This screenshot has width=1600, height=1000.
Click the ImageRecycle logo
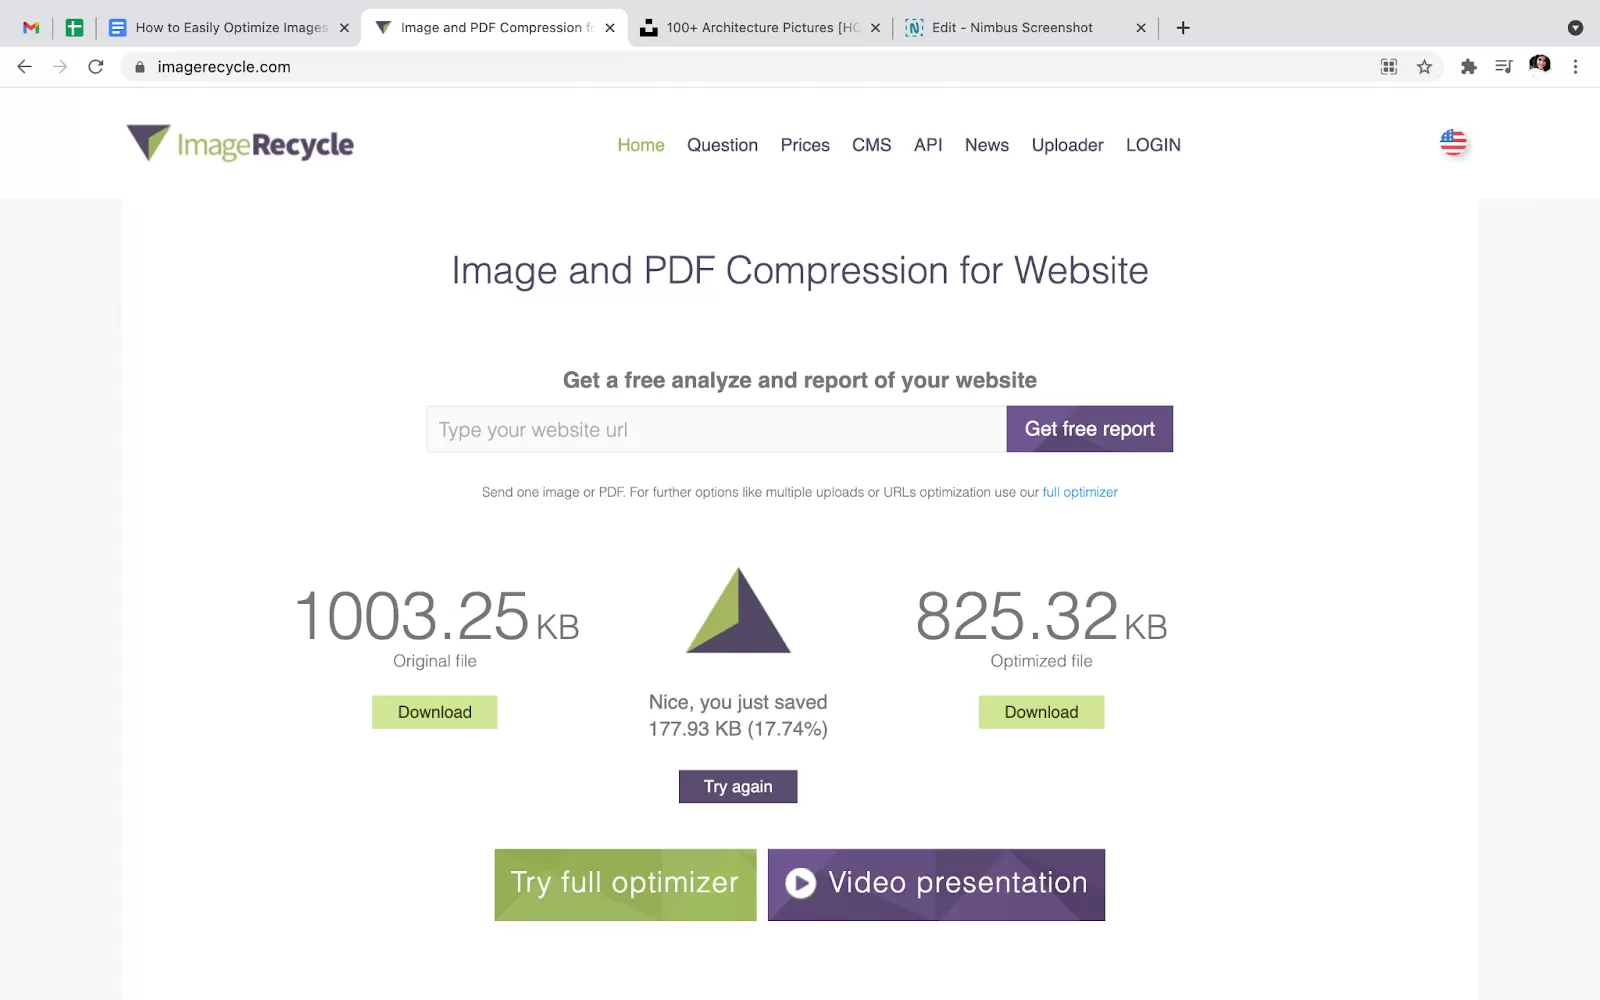pyautogui.click(x=240, y=144)
